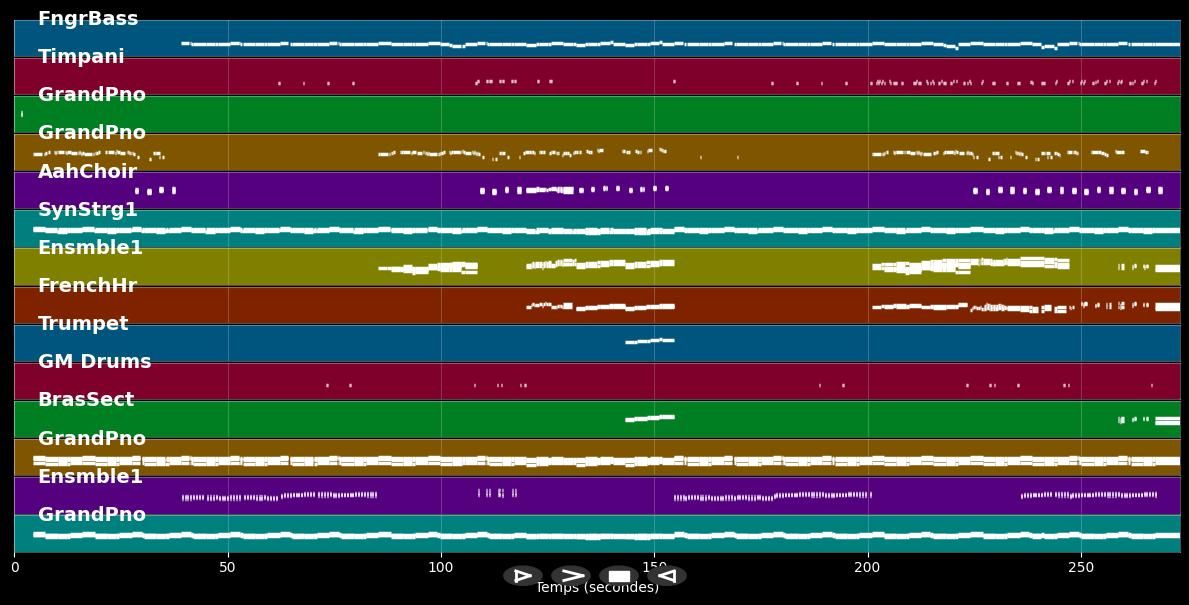Click the BrasSect track label
Screen dimensions: 1189x605
click(x=86, y=400)
